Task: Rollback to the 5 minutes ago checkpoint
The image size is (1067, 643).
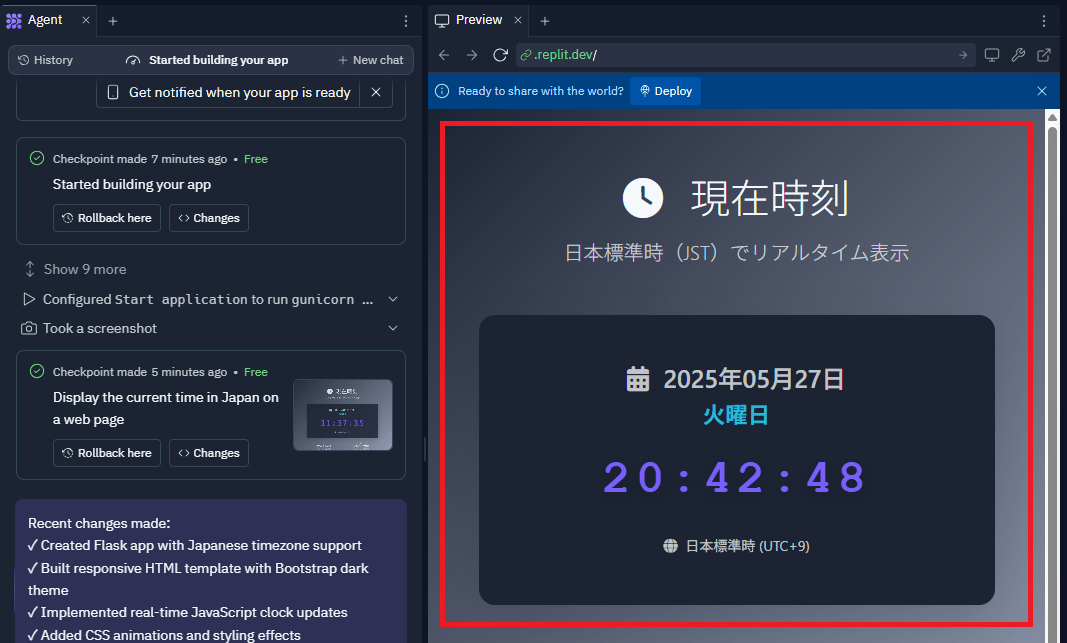Action: pyautogui.click(x=106, y=452)
